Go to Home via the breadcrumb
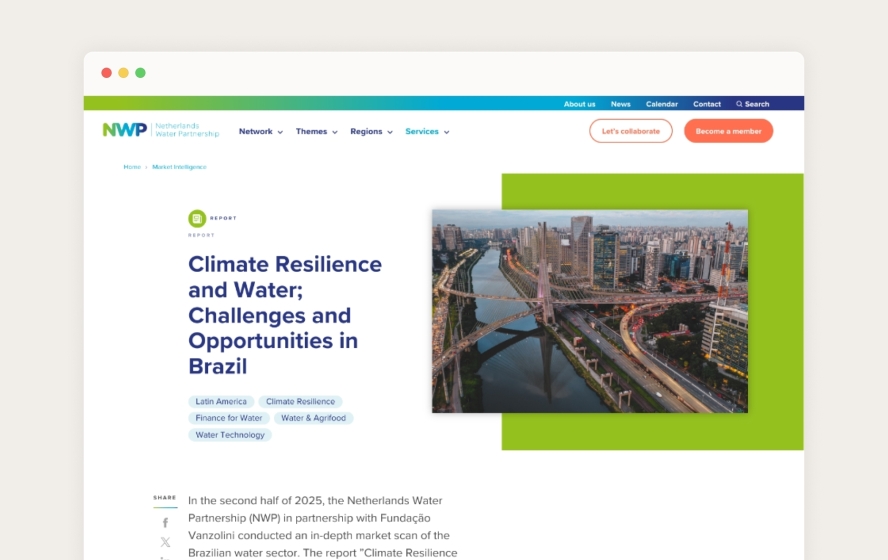Viewport: 888px width, 560px height. click(132, 167)
